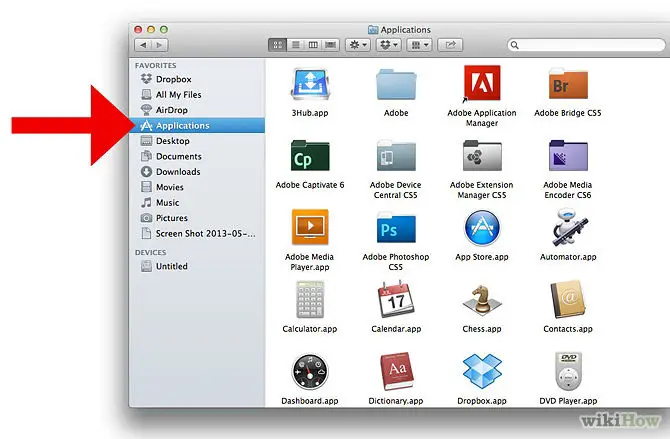Select Calendar.app icon
670x439 pixels.
coord(396,299)
